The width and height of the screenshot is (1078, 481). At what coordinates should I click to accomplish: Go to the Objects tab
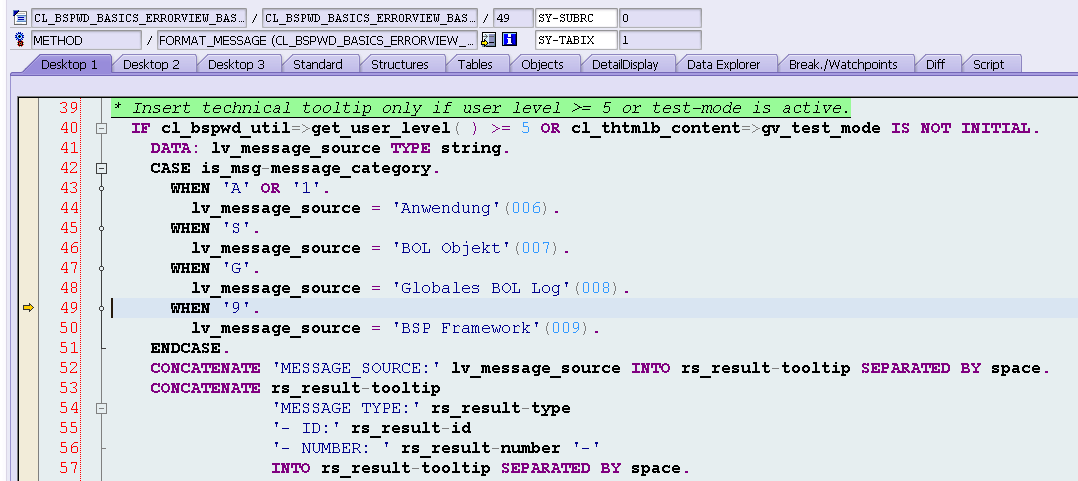(x=542, y=65)
